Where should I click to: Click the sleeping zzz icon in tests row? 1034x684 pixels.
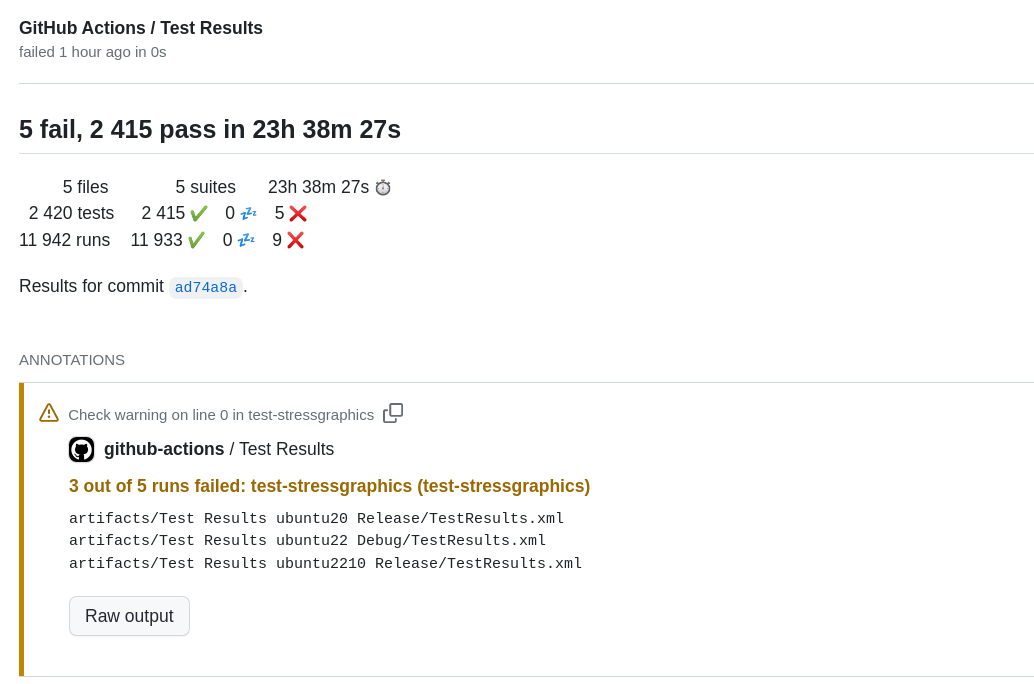249,214
